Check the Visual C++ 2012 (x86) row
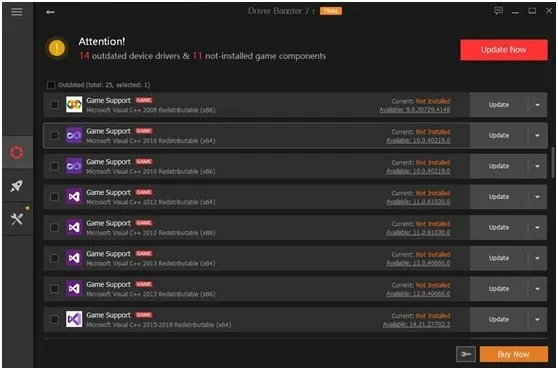 (54, 227)
